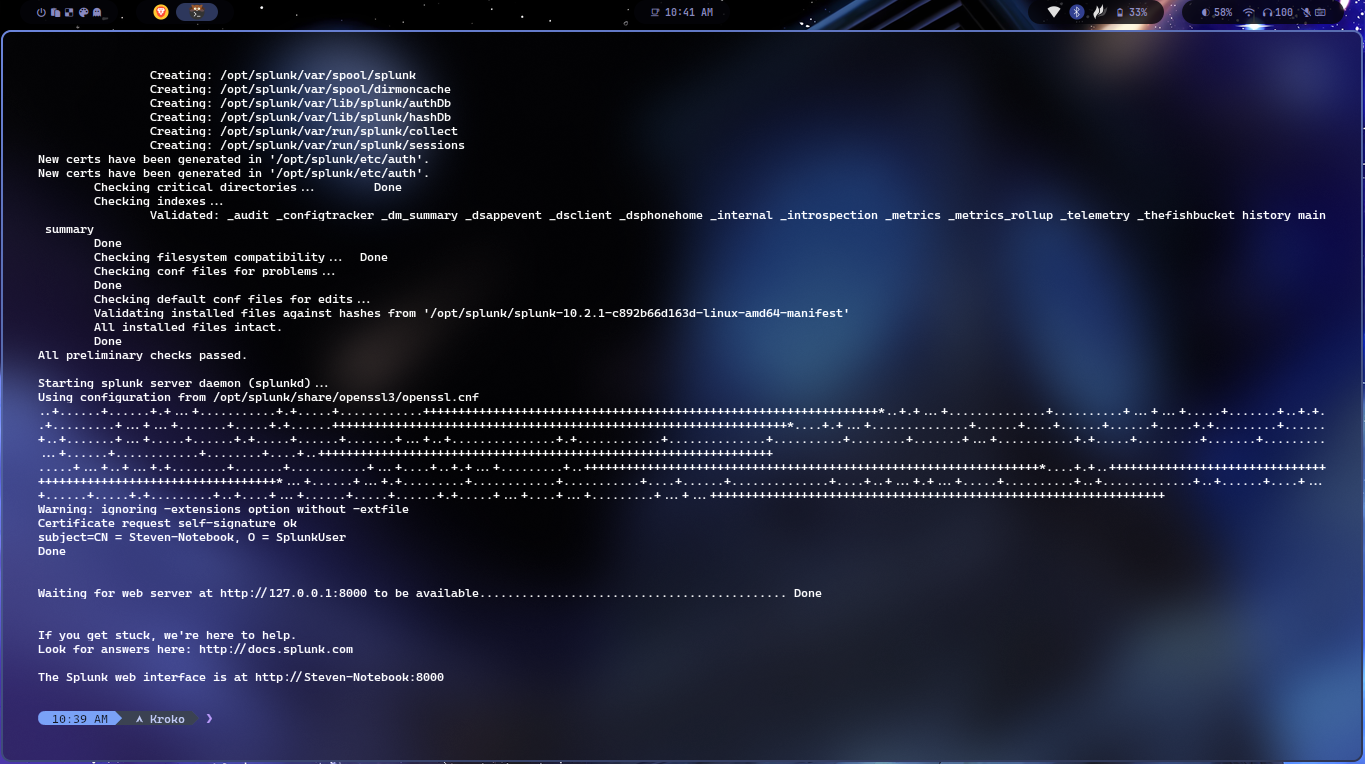The width and height of the screenshot is (1365, 764).
Task: Click the power icon in top bar
Action: 41,13
